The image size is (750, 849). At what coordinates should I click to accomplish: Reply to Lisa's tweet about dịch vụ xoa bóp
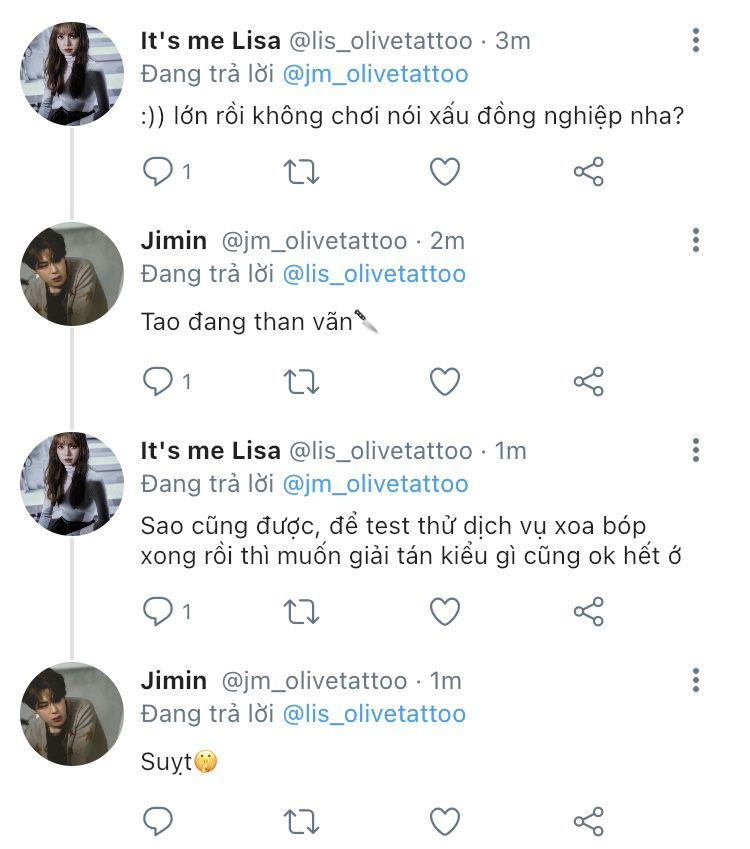(158, 611)
